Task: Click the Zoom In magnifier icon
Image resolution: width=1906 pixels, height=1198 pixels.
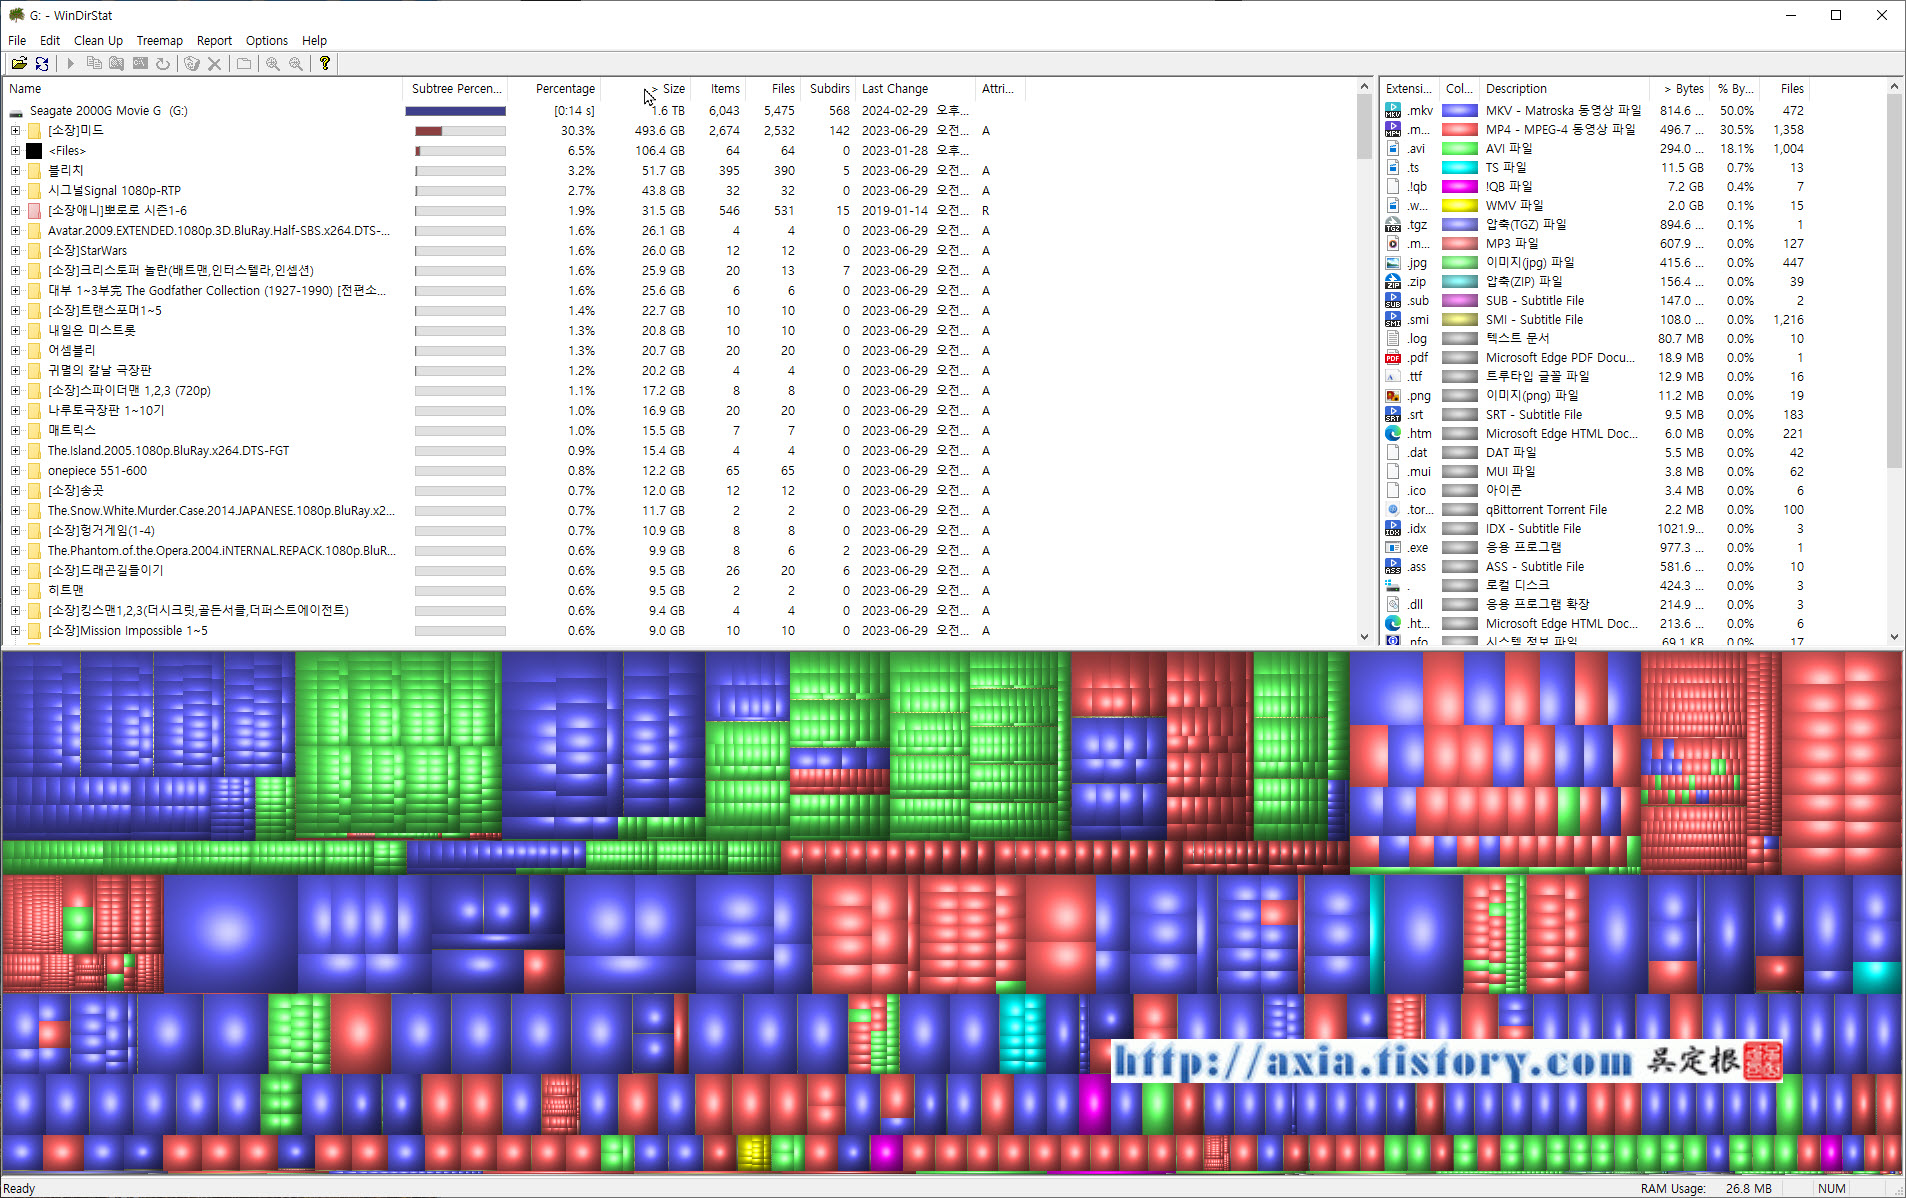Action: 273,63
